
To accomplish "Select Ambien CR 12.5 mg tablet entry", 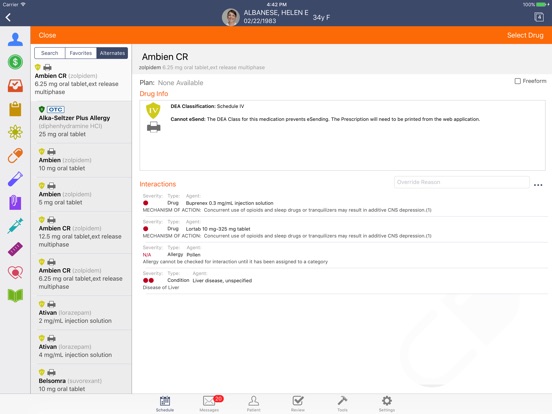I will tap(81, 232).
